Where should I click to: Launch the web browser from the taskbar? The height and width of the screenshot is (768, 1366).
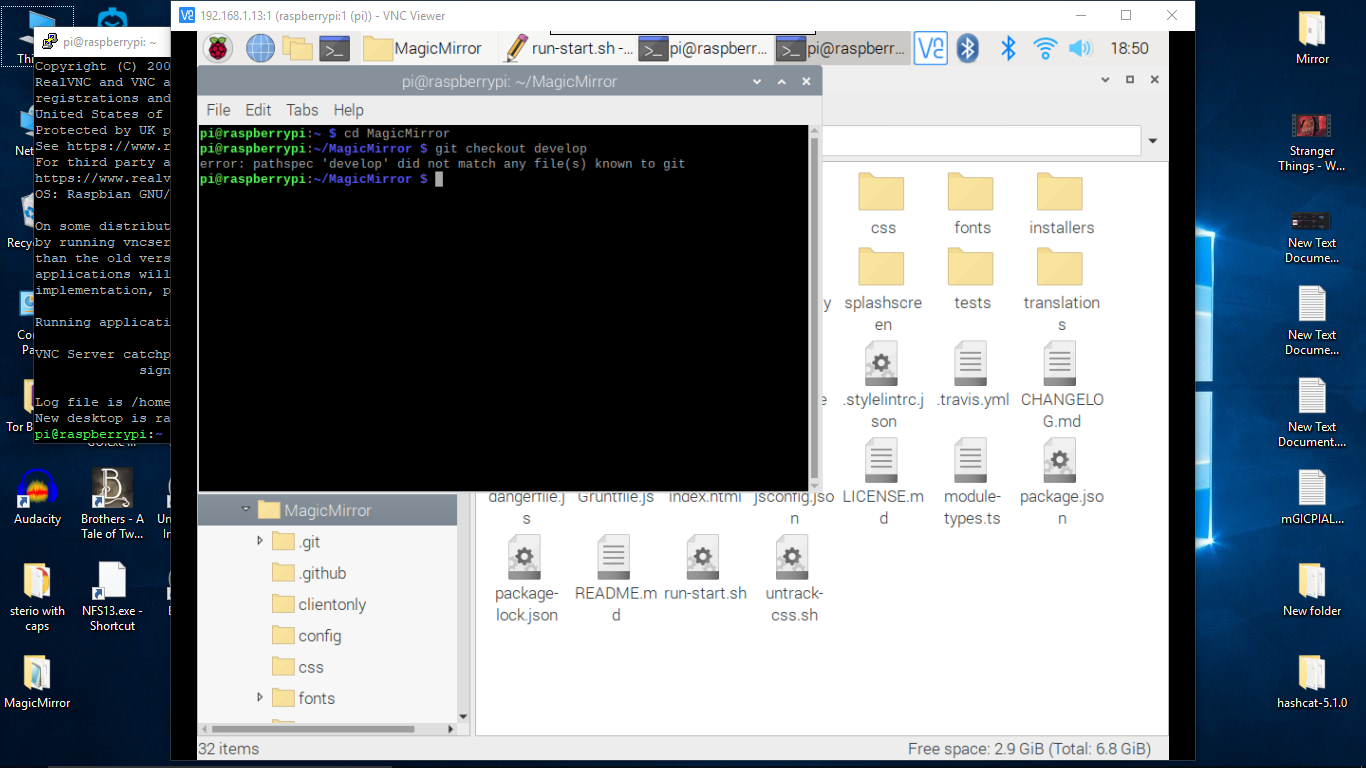tap(259, 47)
